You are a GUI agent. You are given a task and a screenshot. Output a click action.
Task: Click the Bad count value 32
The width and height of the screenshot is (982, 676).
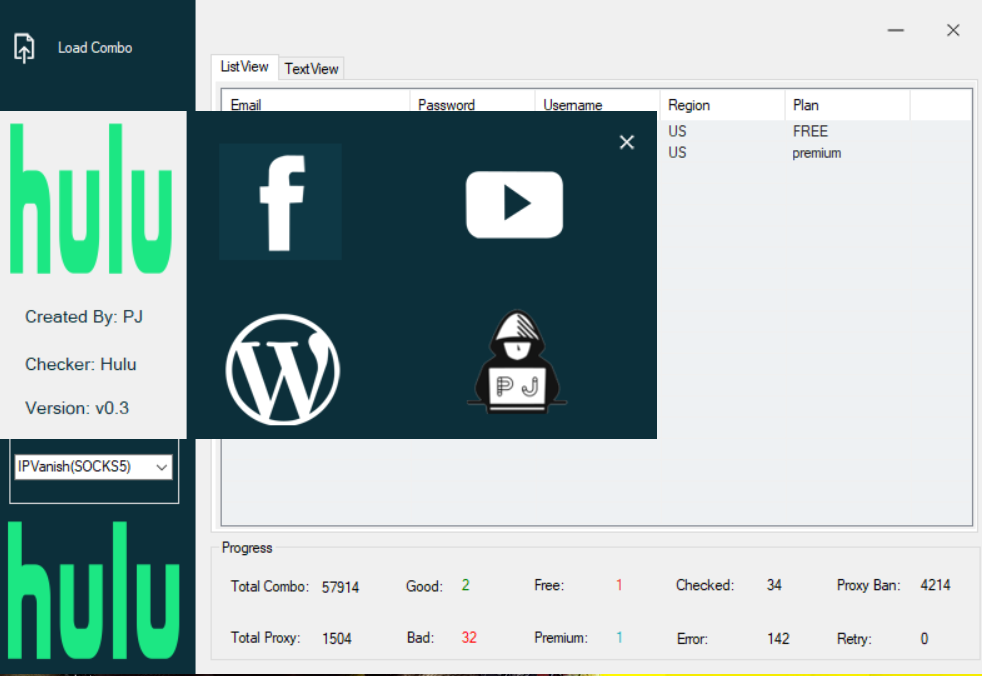(x=469, y=638)
